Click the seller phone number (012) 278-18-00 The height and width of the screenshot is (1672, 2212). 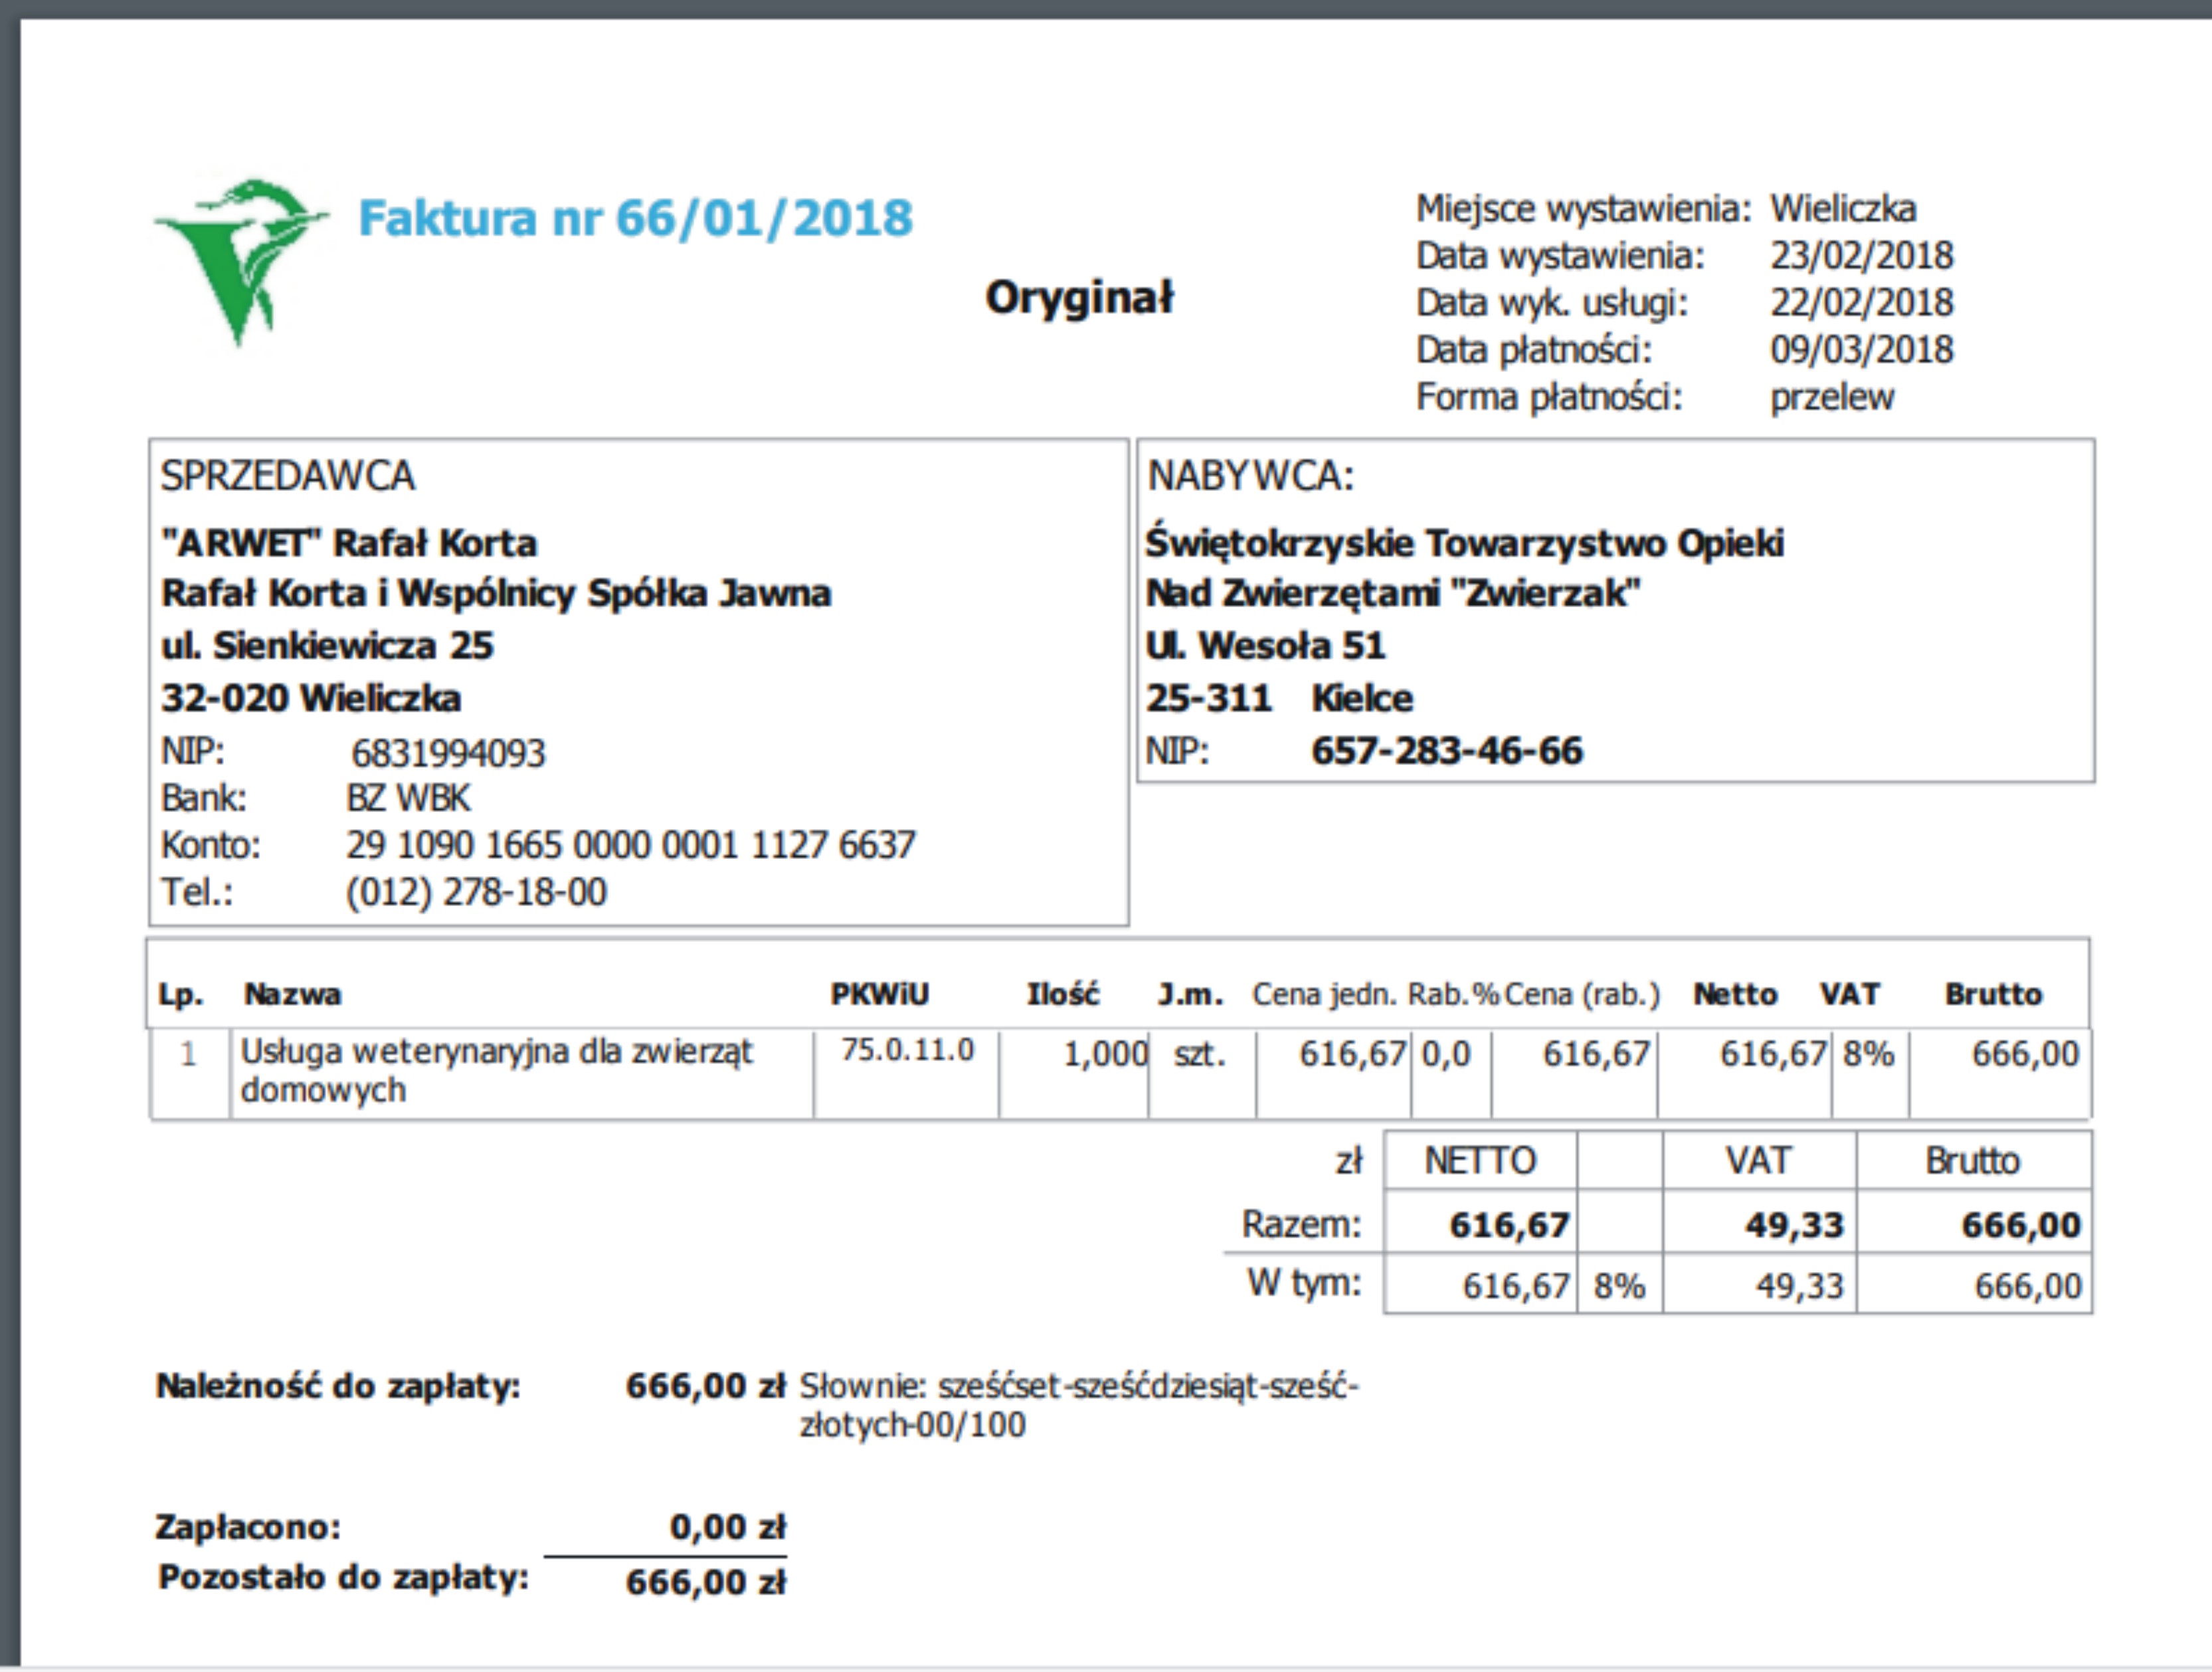(x=476, y=892)
